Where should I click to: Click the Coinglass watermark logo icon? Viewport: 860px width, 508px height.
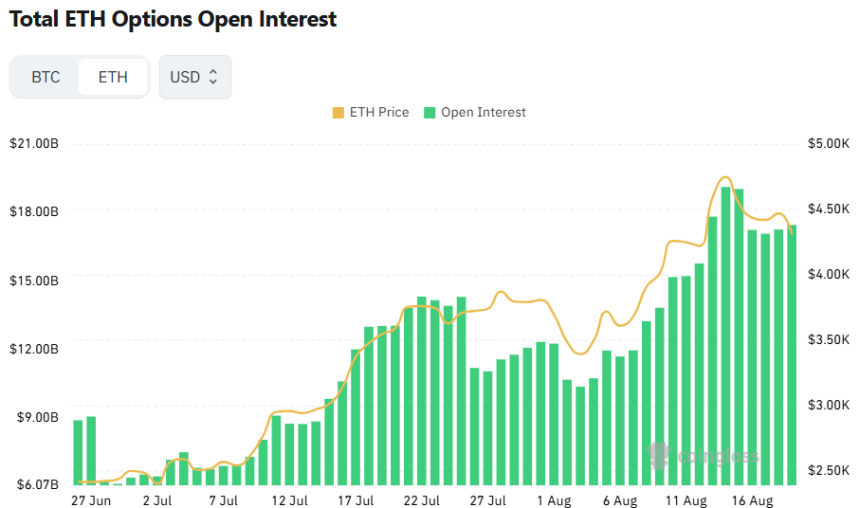coord(658,456)
